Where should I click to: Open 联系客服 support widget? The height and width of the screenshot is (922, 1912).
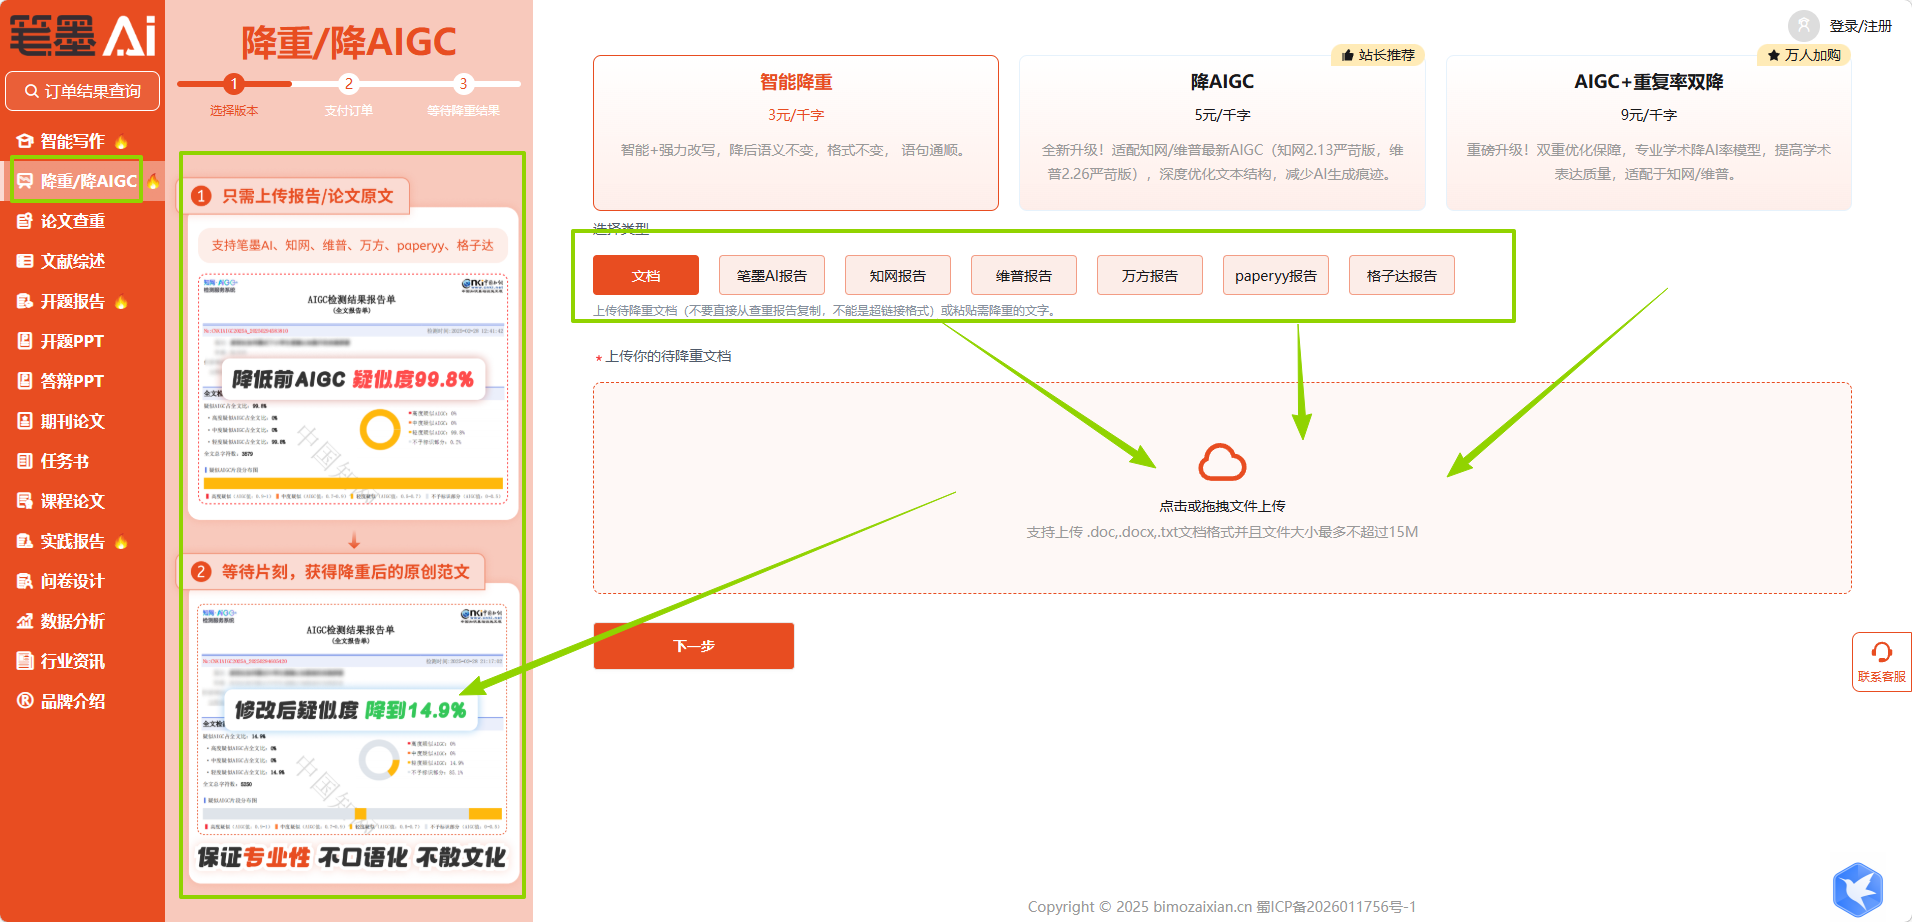pos(1881,662)
